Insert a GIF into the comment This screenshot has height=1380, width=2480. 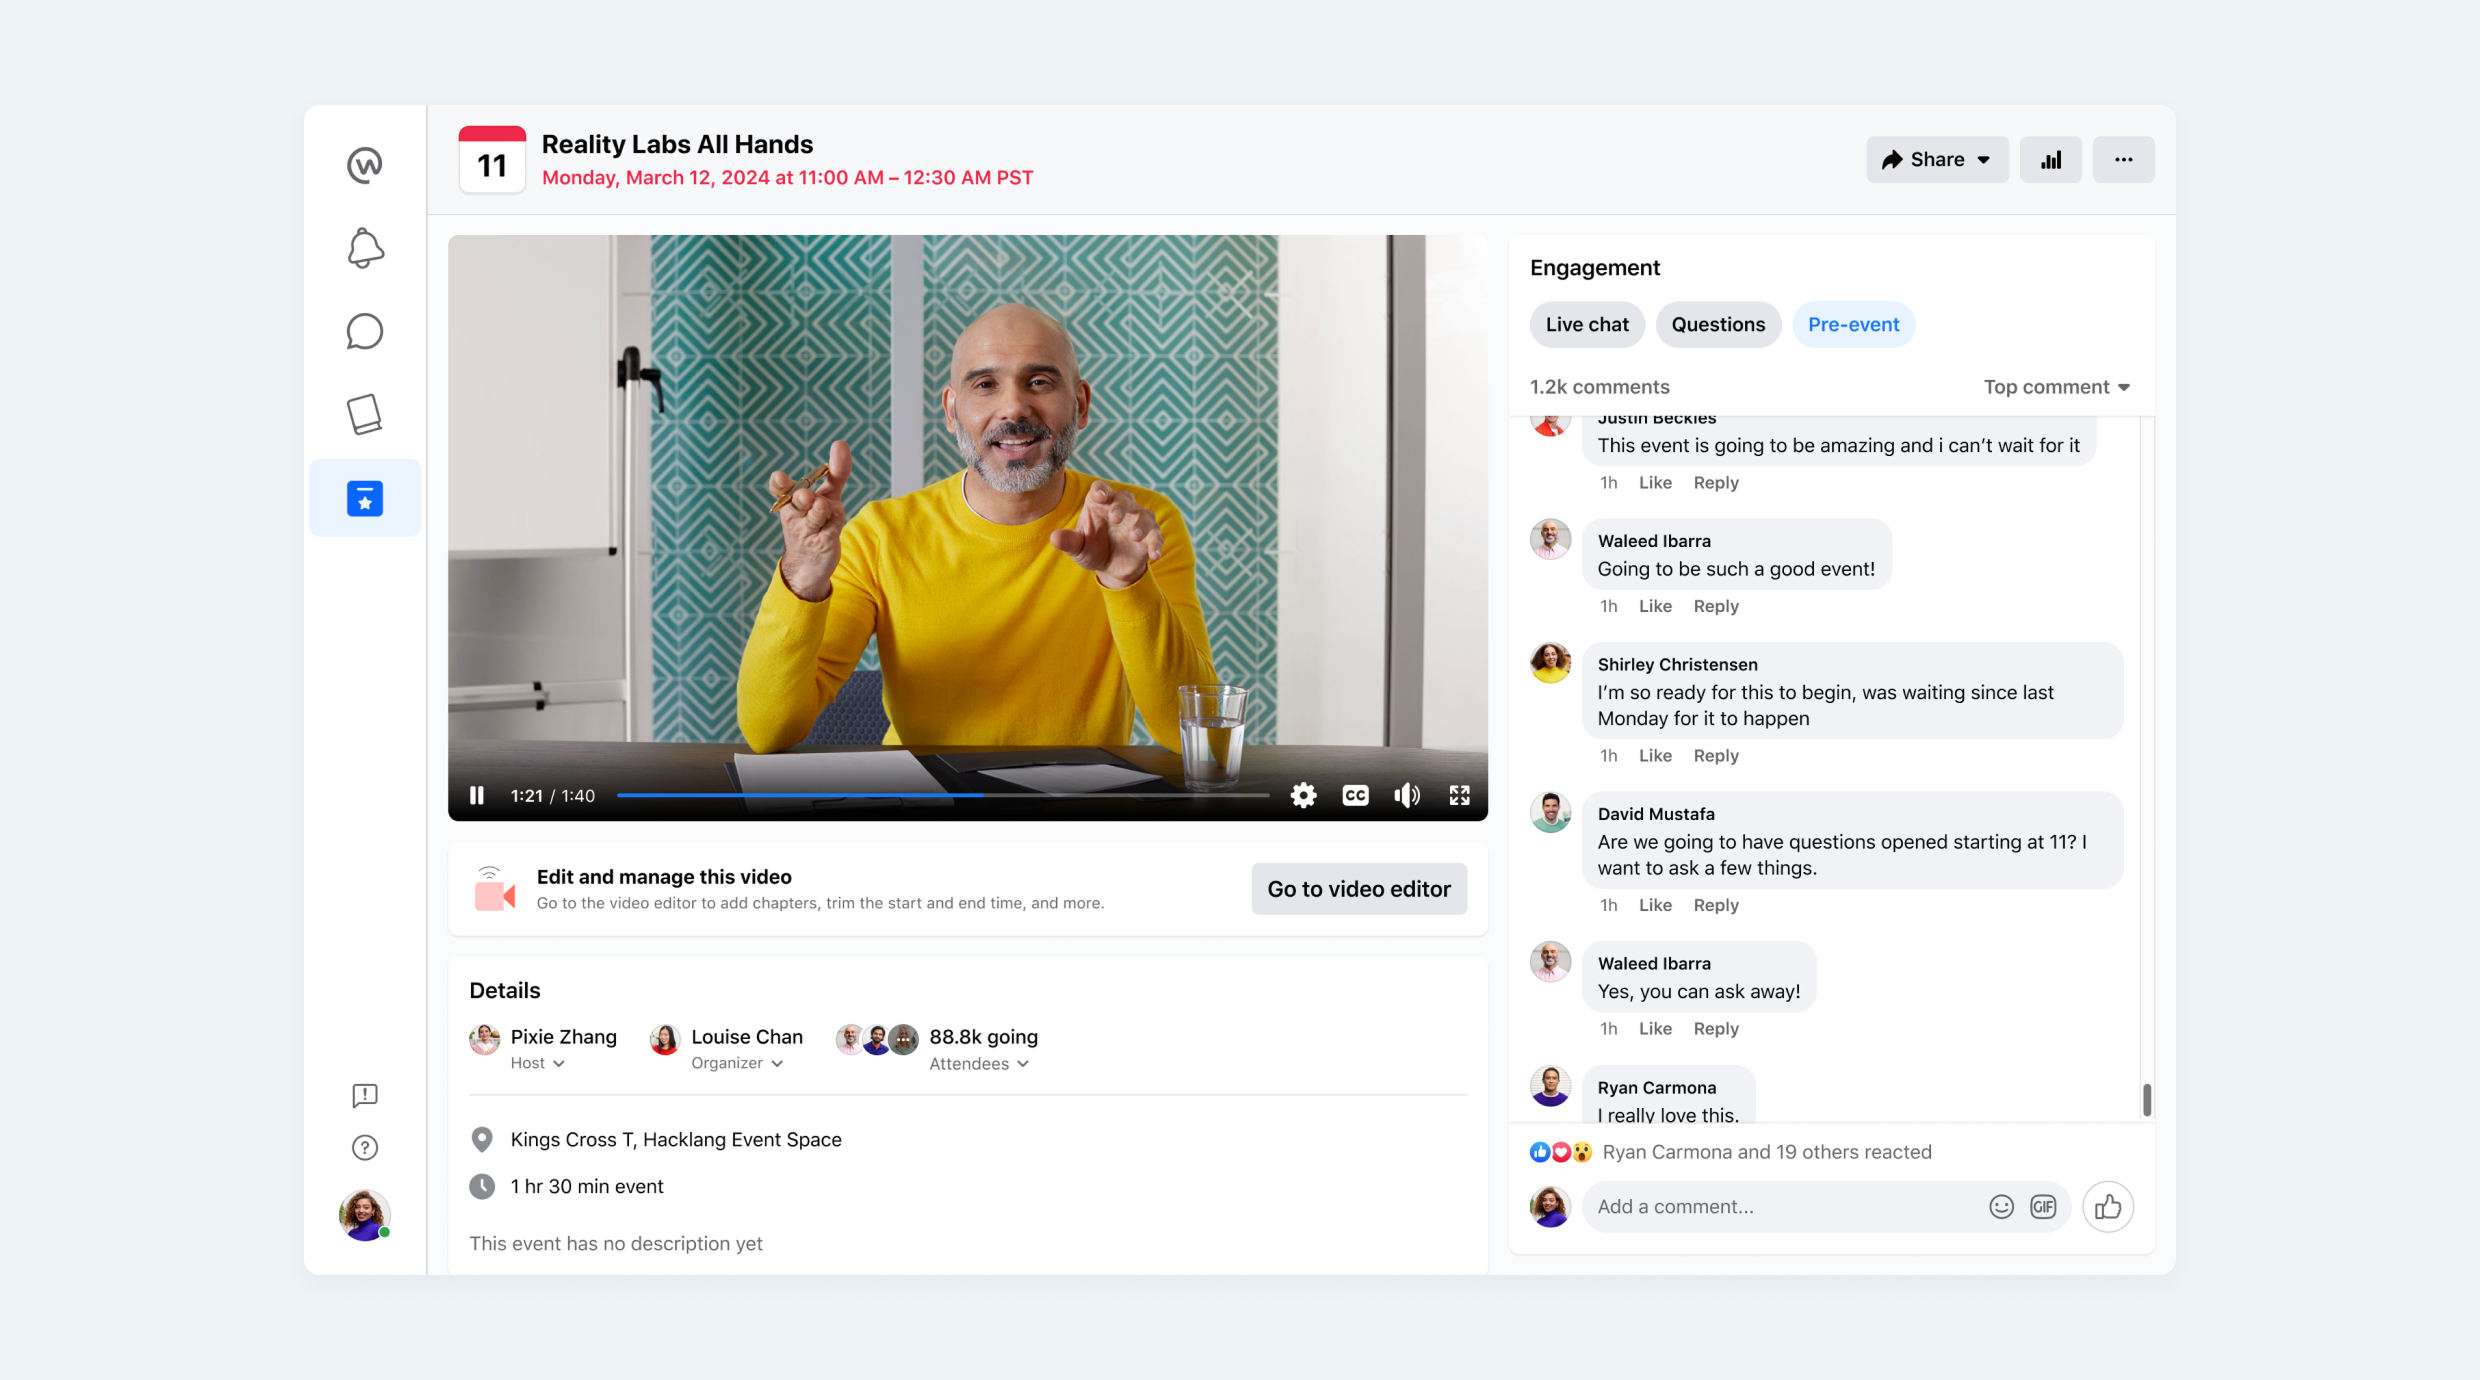point(2044,1206)
